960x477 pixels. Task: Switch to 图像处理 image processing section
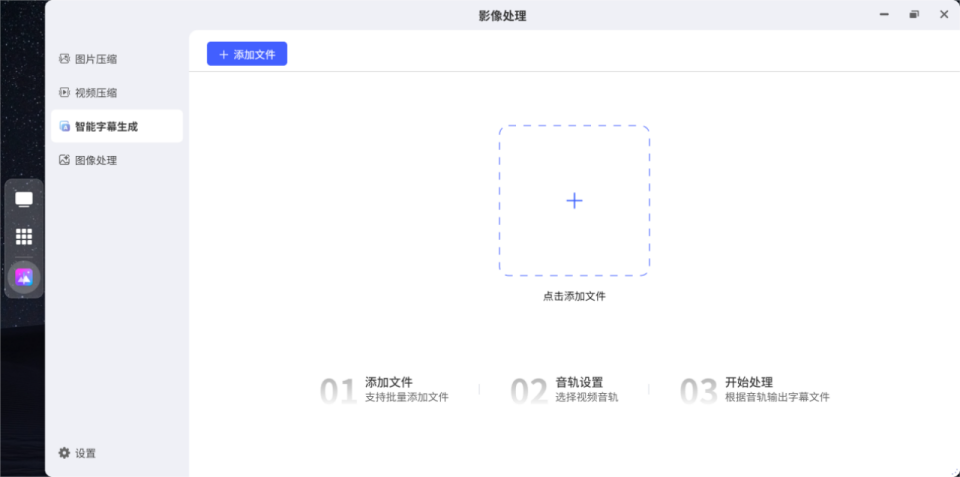click(117, 160)
